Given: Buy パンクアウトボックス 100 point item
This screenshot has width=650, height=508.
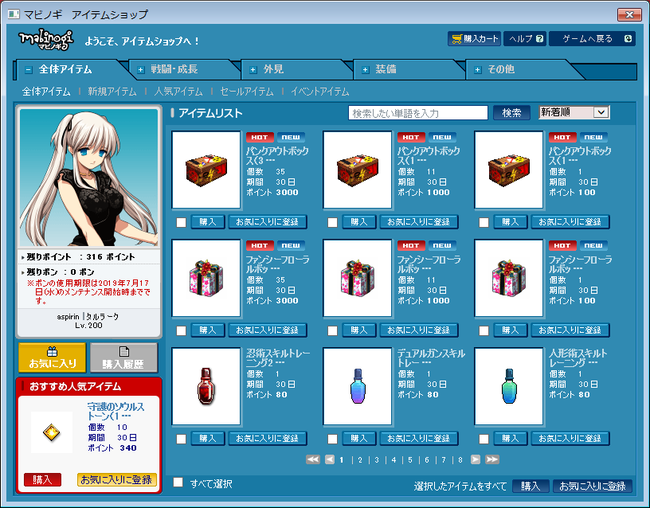Looking at the screenshot, I should (x=510, y=222).
